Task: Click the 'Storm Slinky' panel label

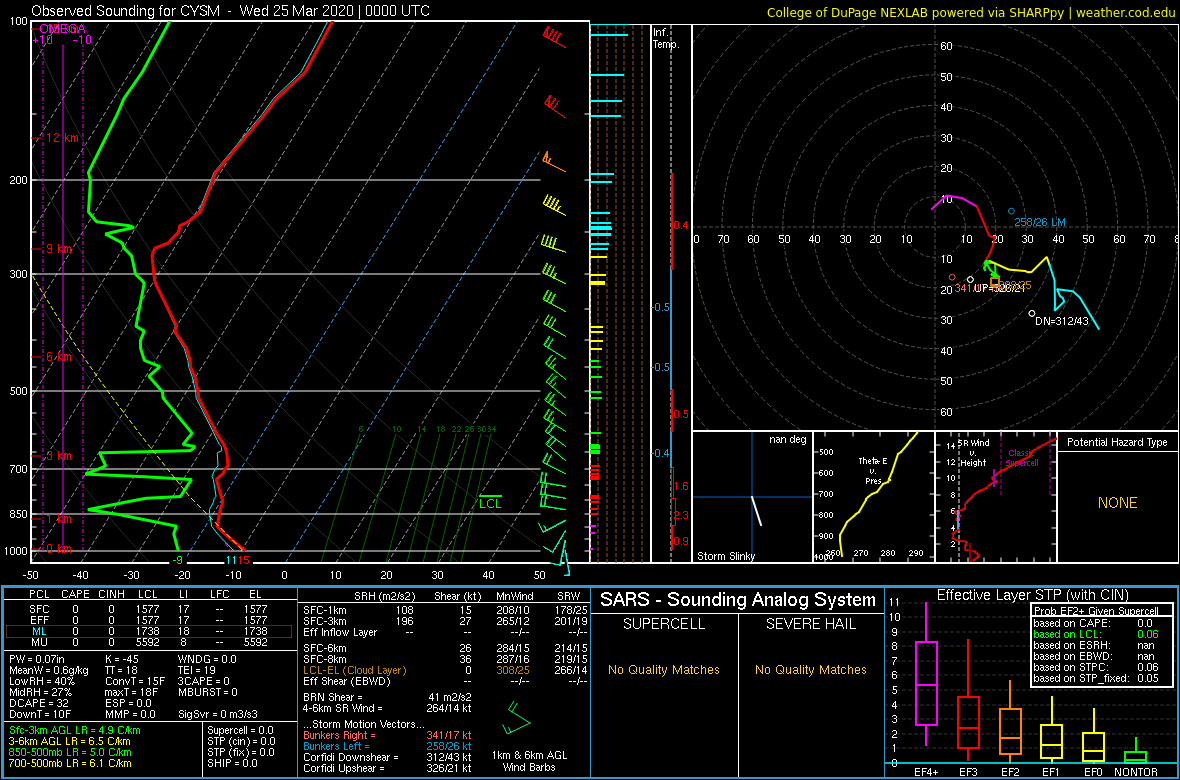Action: point(725,556)
